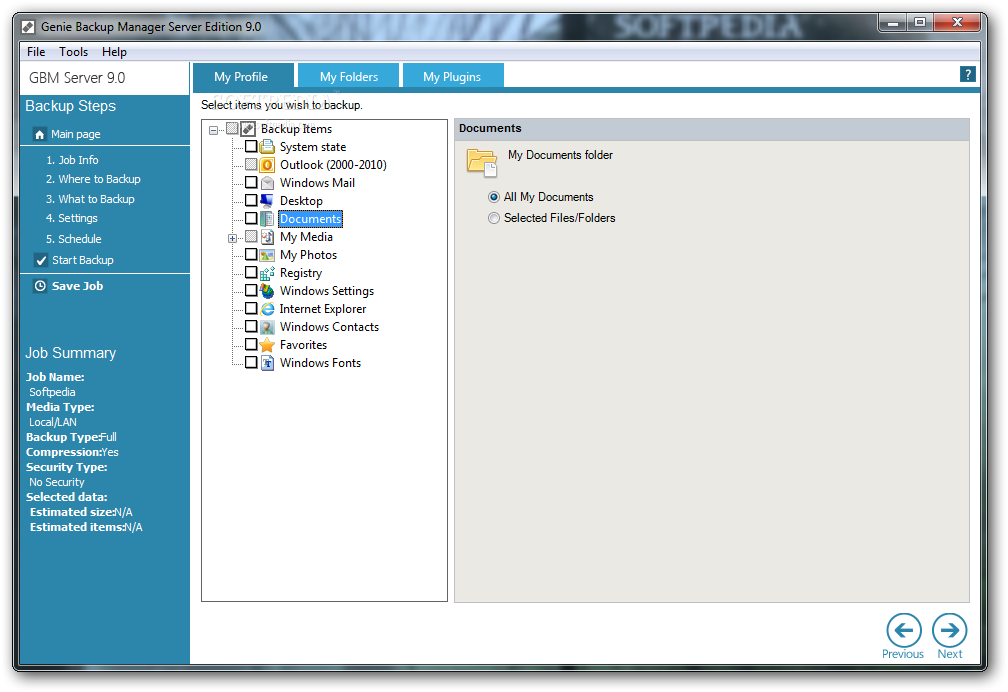This screenshot has height=692, width=1008.
Task: Open the File menu
Action: tap(36, 52)
